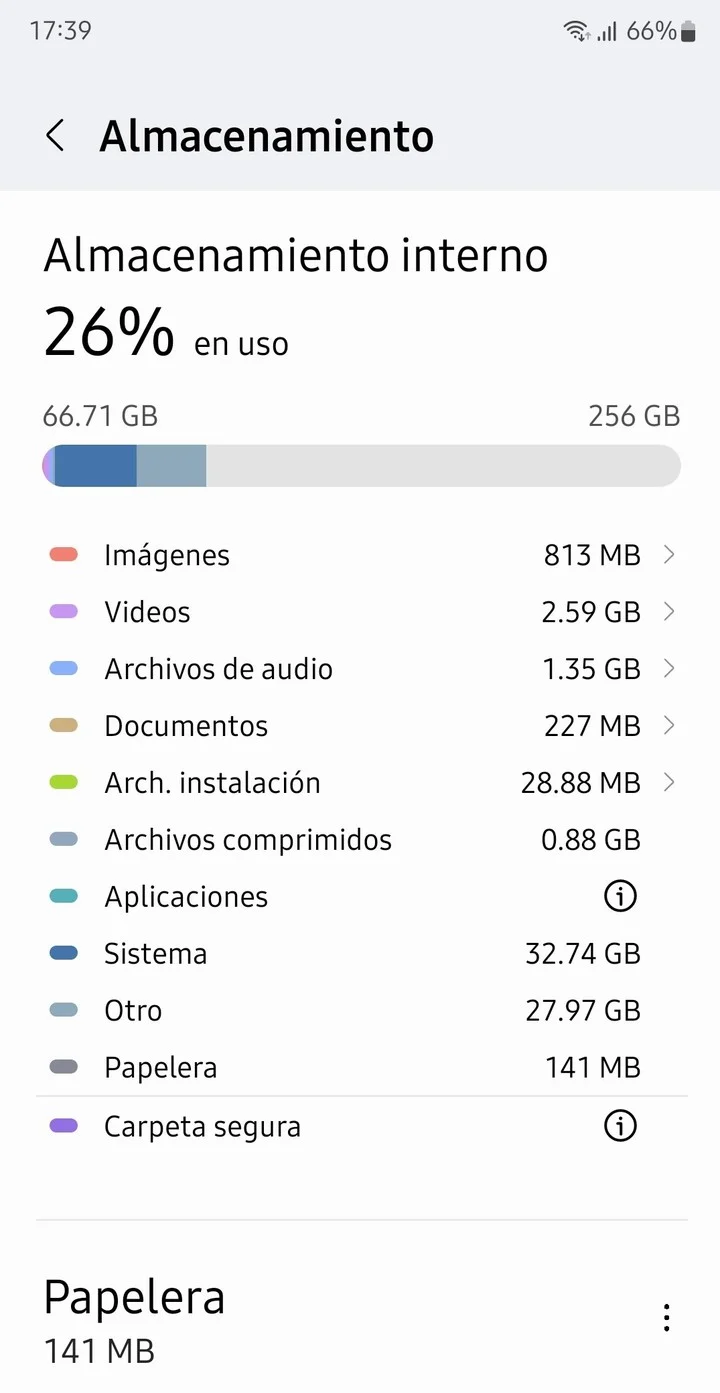Image resolution: width=720 pixels, height=1393 pixels.
Task: Open the three-dot menu for Papelera
Action: [666, 1318]
